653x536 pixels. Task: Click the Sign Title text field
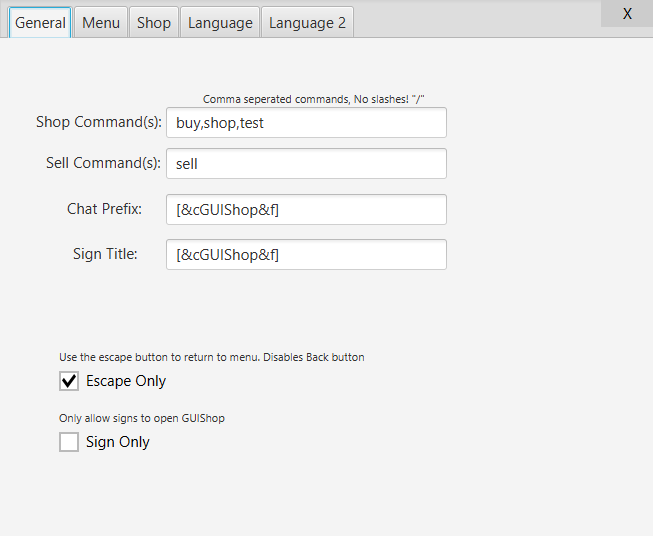(306, 255)
